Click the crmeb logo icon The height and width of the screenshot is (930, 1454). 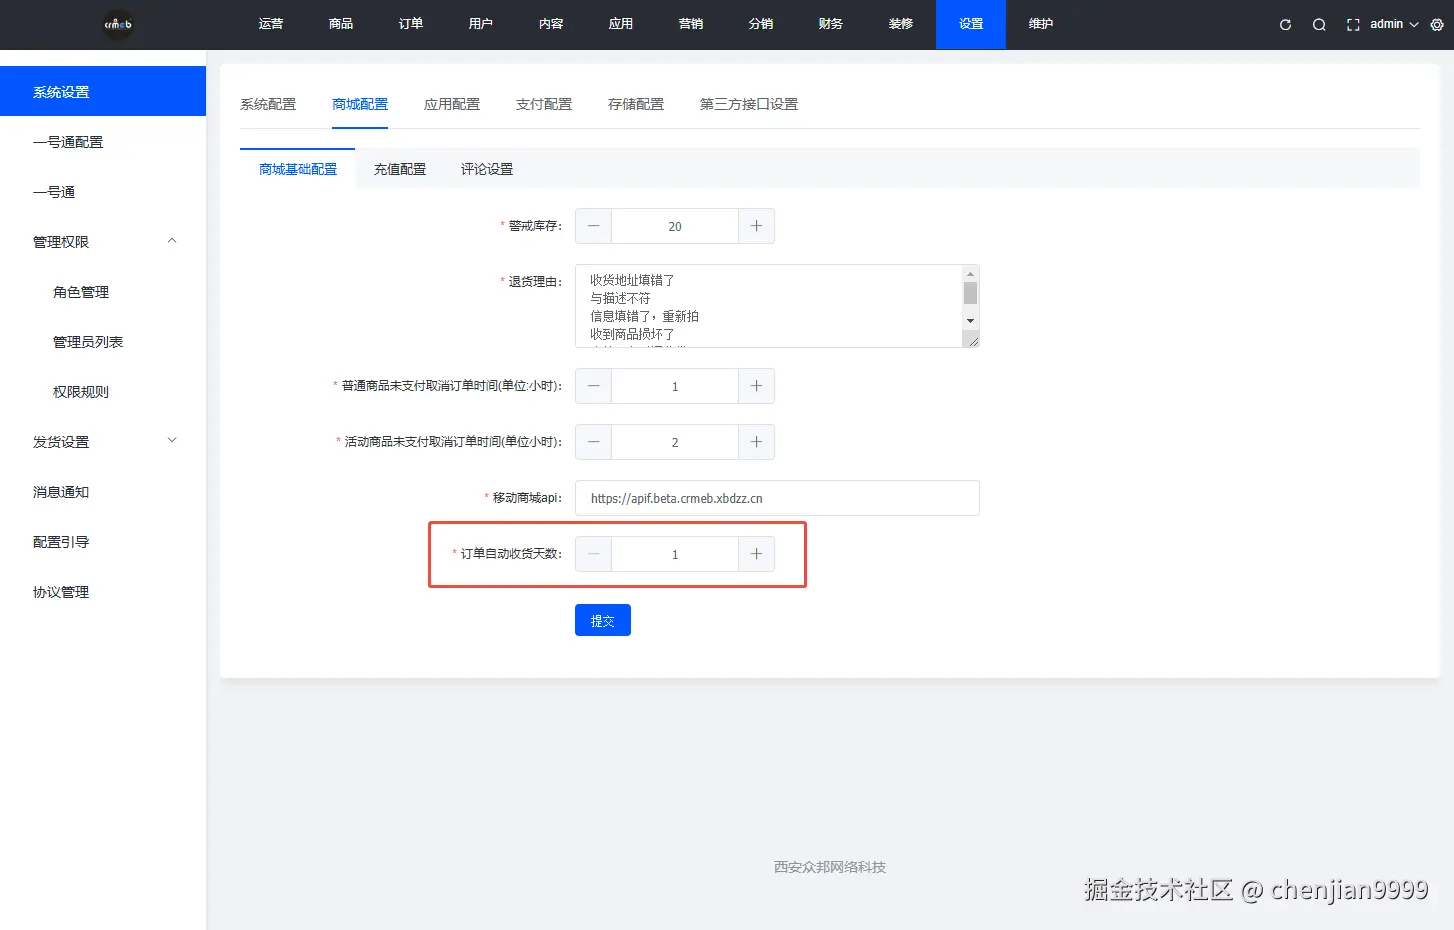pyautogui.click(x=118, y=24)
